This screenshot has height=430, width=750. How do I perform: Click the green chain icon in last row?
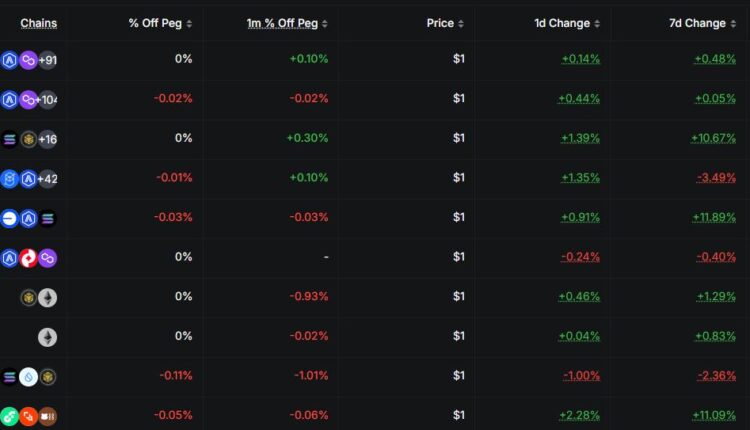(9, 416)
